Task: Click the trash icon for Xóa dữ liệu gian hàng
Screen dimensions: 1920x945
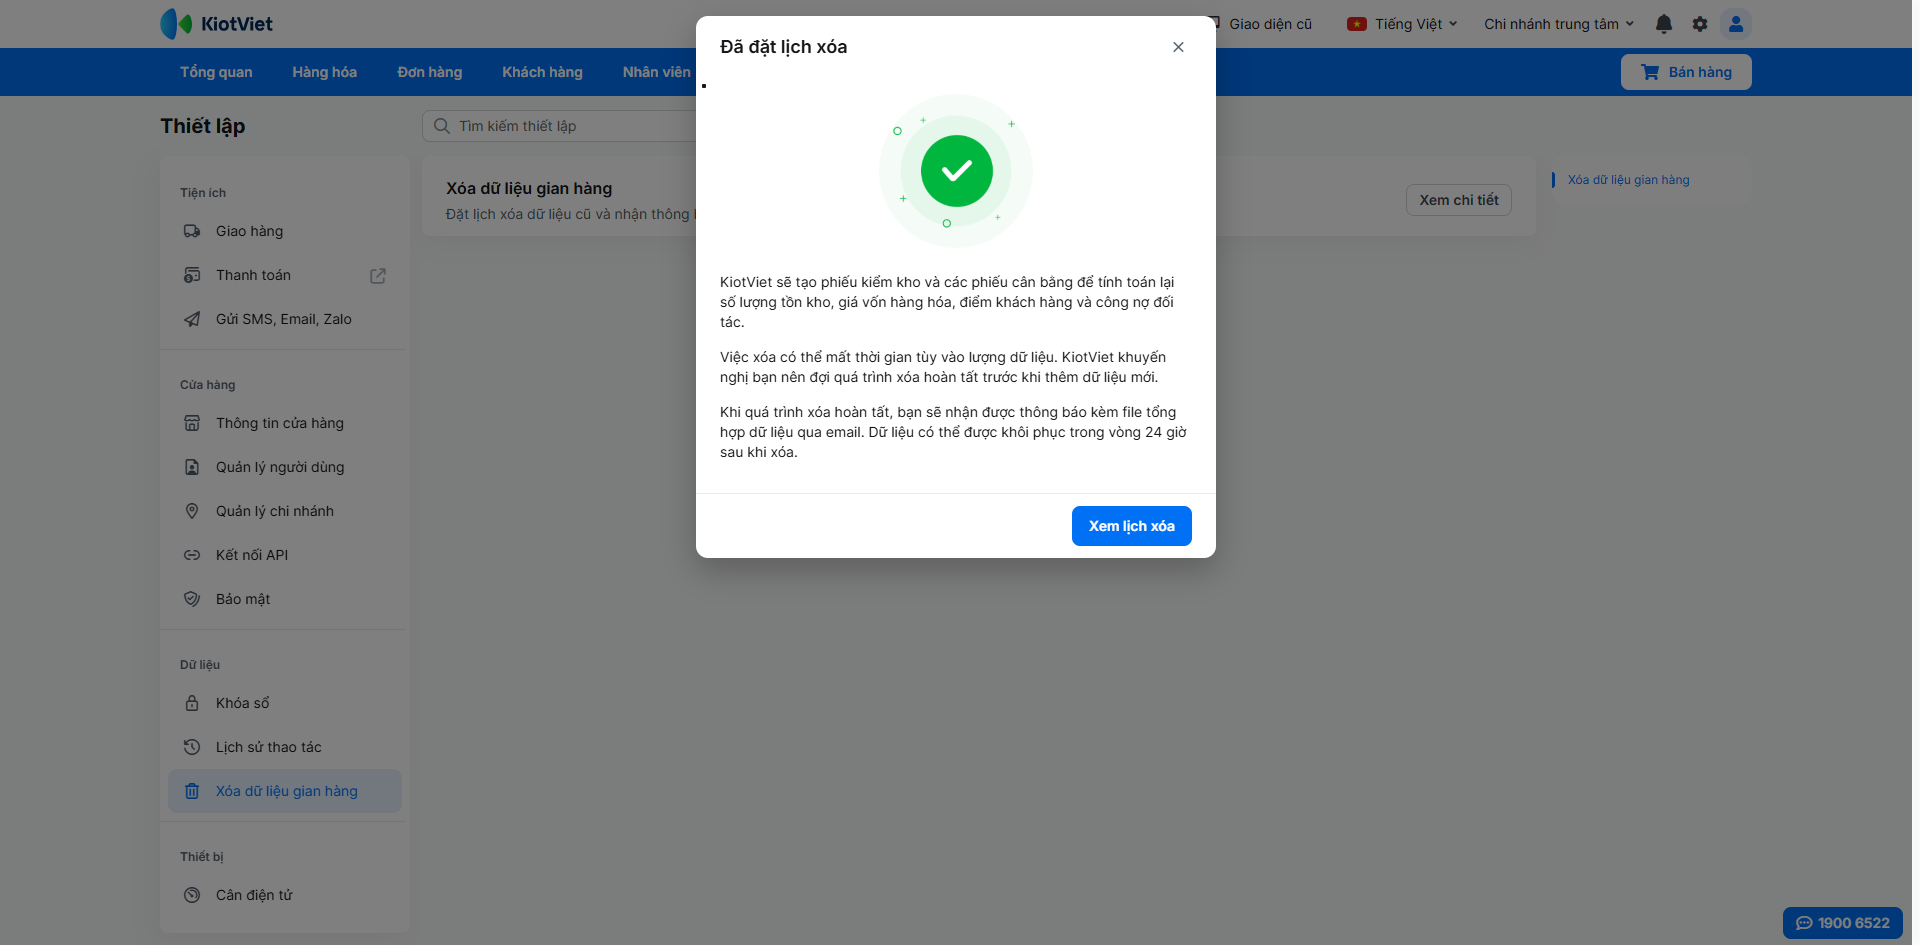Action: point(192,791)
